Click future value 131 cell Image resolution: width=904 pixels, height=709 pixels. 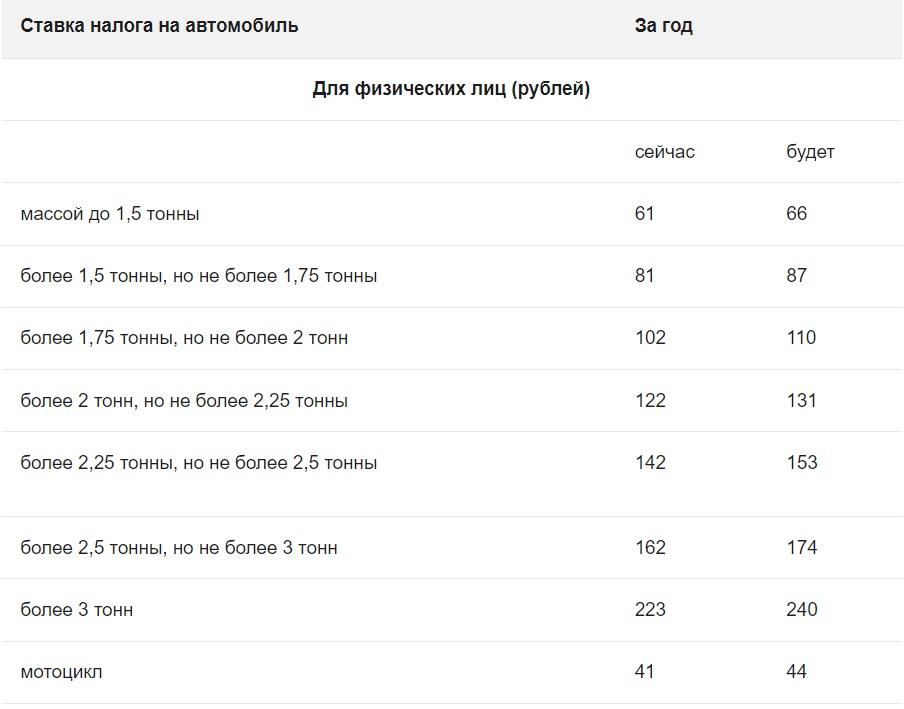[801, 401]
